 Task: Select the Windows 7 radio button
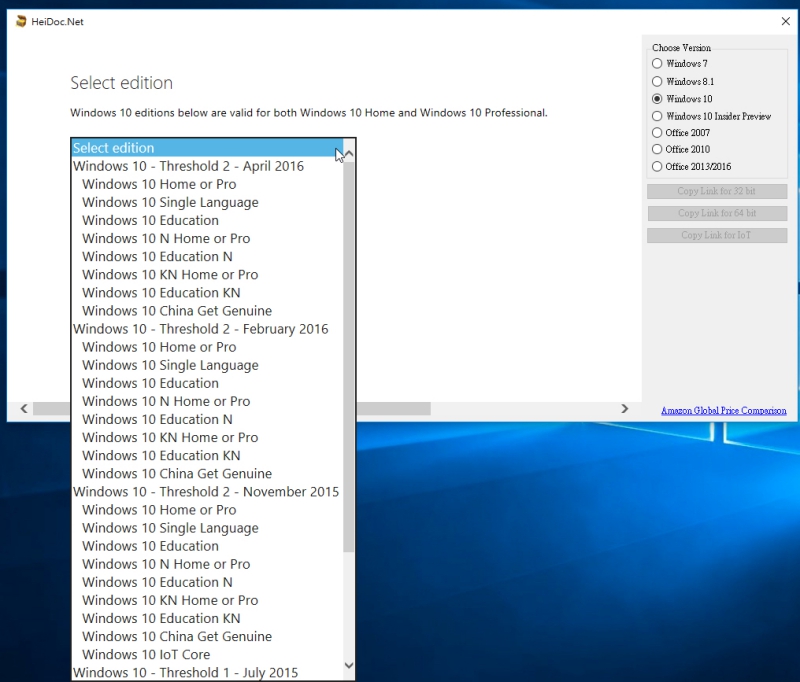(x=657, y=64)
